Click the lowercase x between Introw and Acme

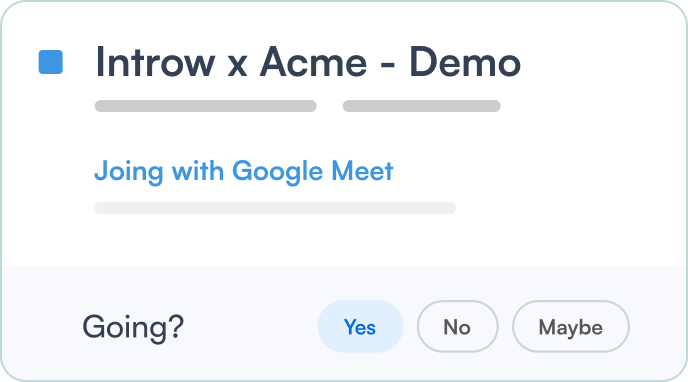pos(237,67)
